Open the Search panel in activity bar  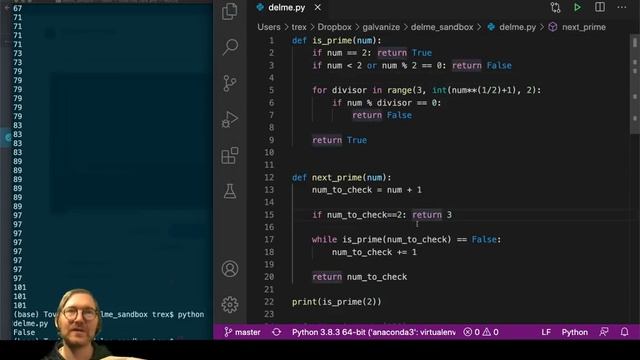(230, 47)
